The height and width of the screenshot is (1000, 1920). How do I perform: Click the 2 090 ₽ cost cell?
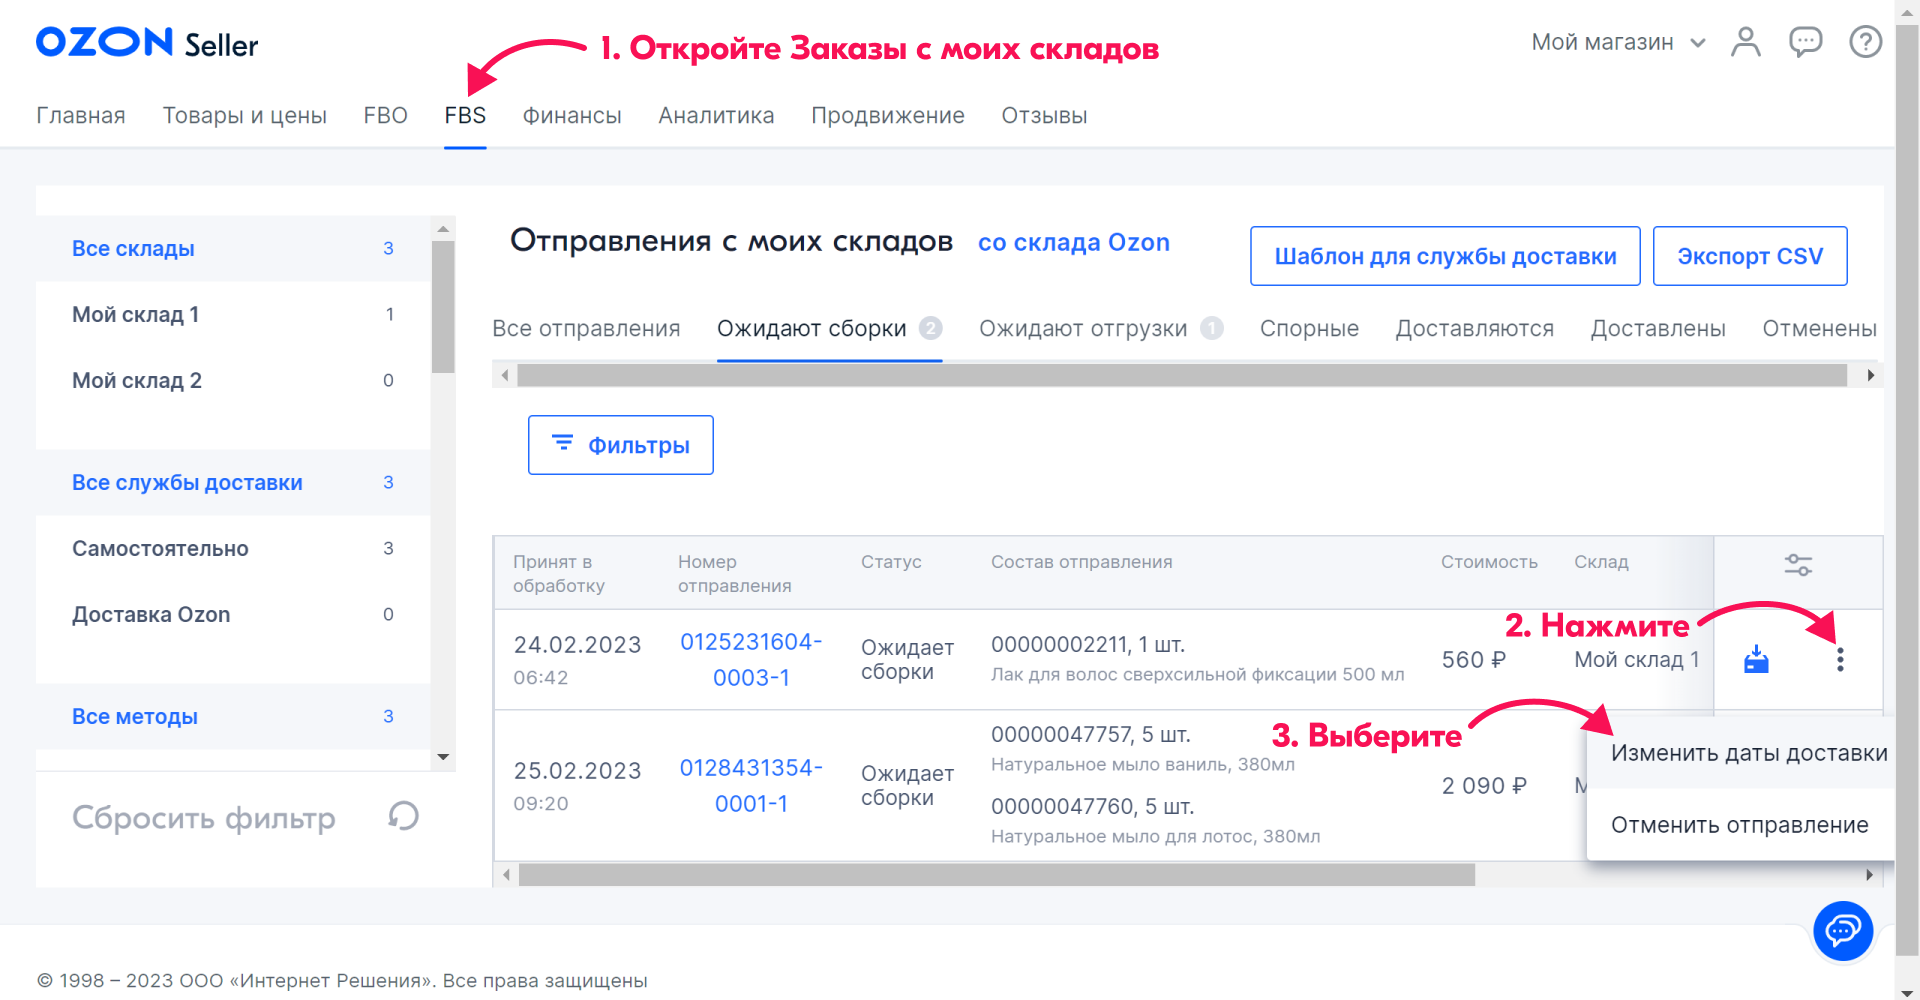(1484, 786)
